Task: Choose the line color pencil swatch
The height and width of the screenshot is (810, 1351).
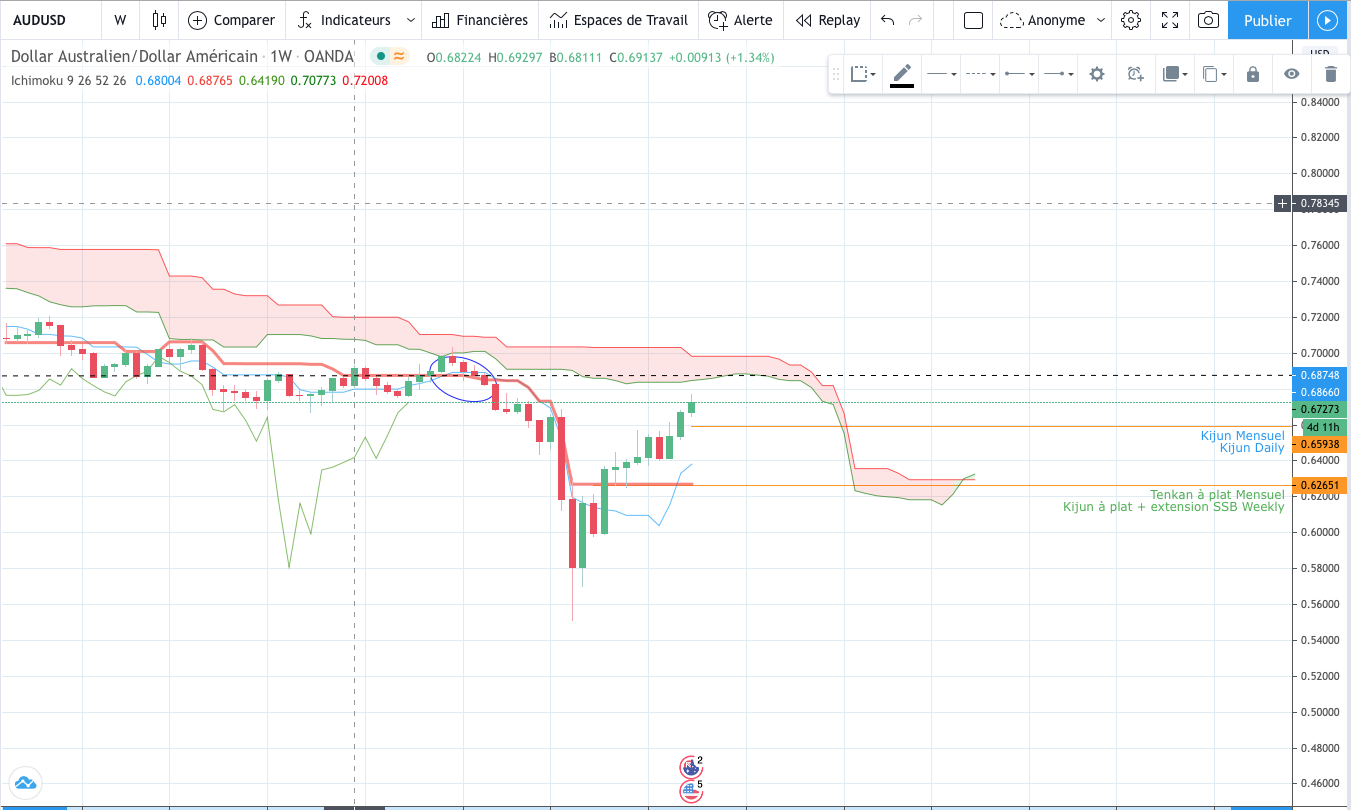Action: pyautogui.click(x=902, y=74)
